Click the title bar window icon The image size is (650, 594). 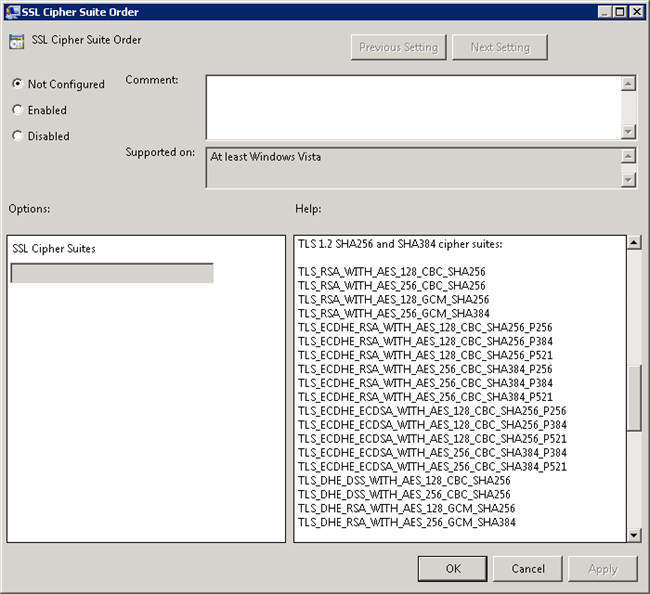pos(12,12)
